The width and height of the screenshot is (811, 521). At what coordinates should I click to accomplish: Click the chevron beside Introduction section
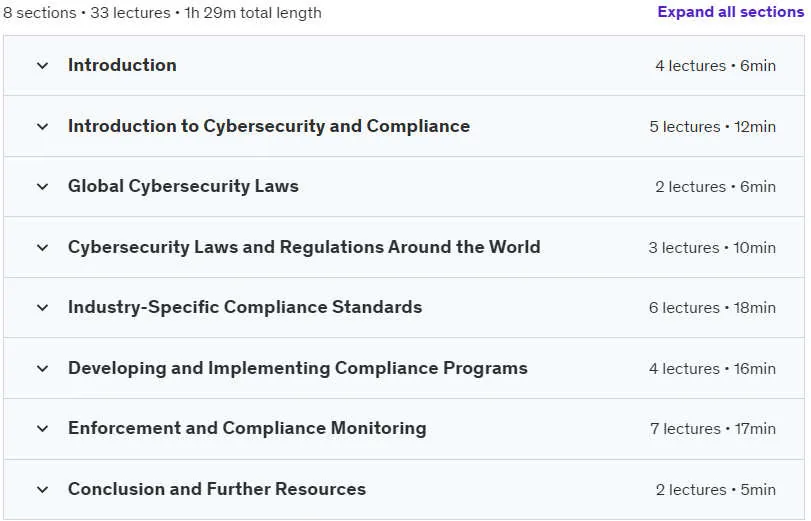tap(42, 66)
